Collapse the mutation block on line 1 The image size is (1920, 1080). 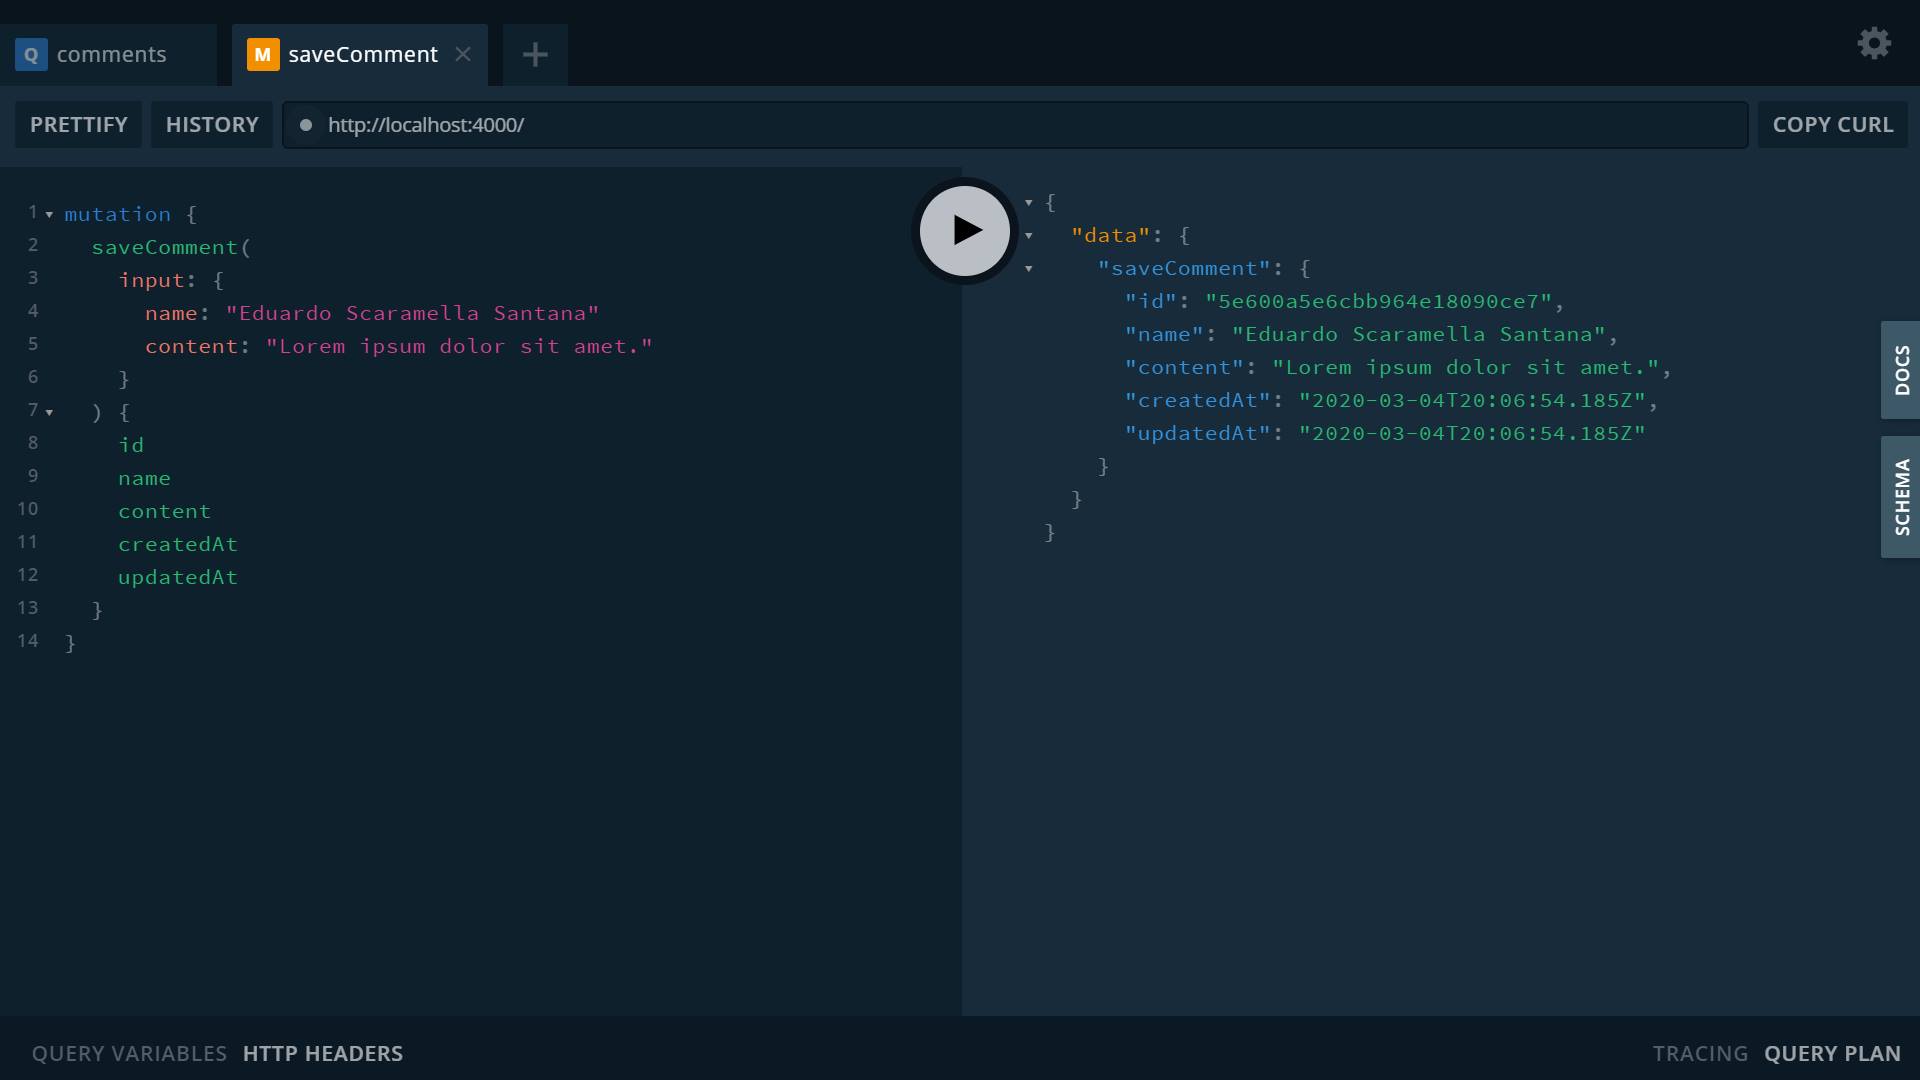[x=49, y=214]
